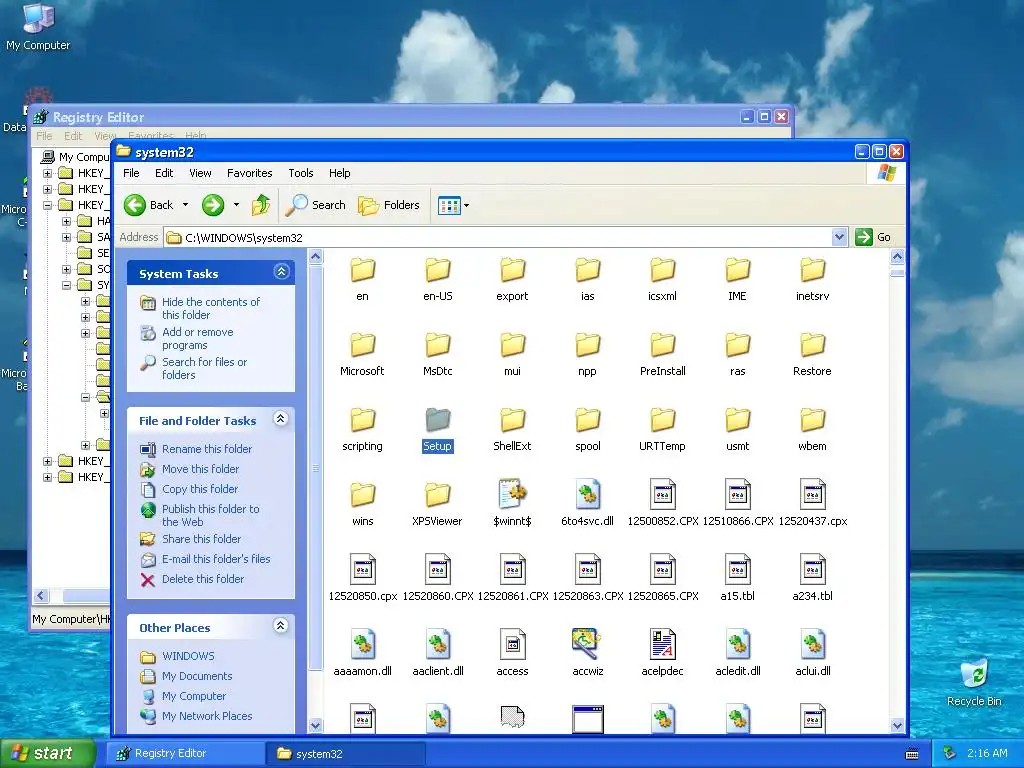Go back using the Back button

point(149,205)
